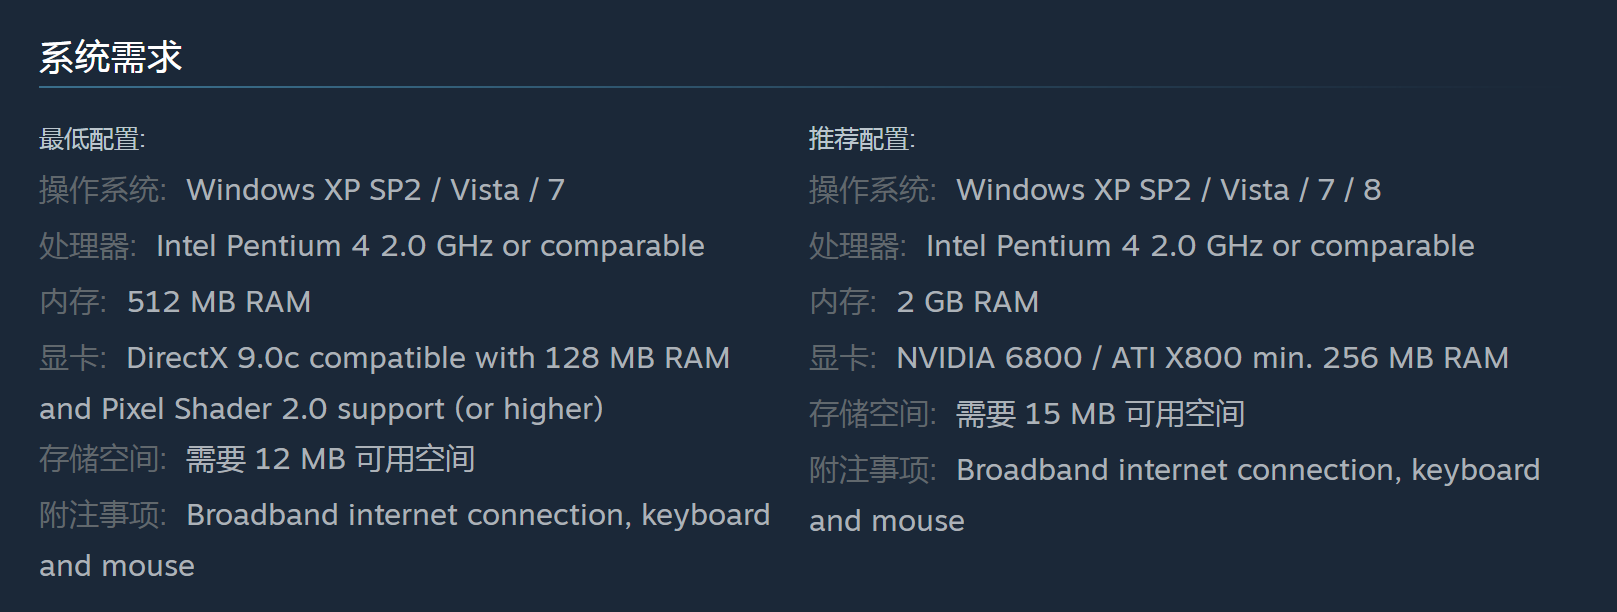Click the minimum 处理器 label
This screenshot has height=612, width=1617.
[88, 246]
